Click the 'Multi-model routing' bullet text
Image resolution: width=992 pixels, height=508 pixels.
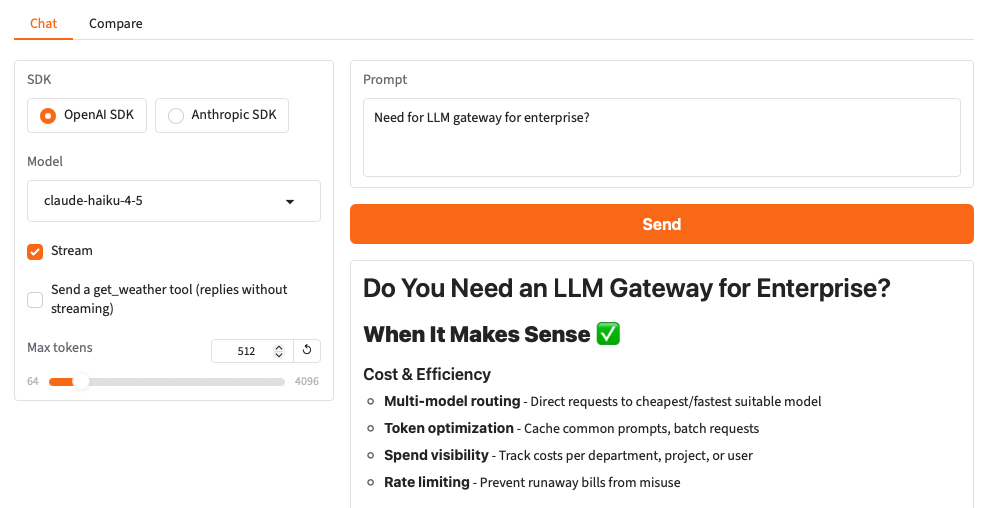452,401
